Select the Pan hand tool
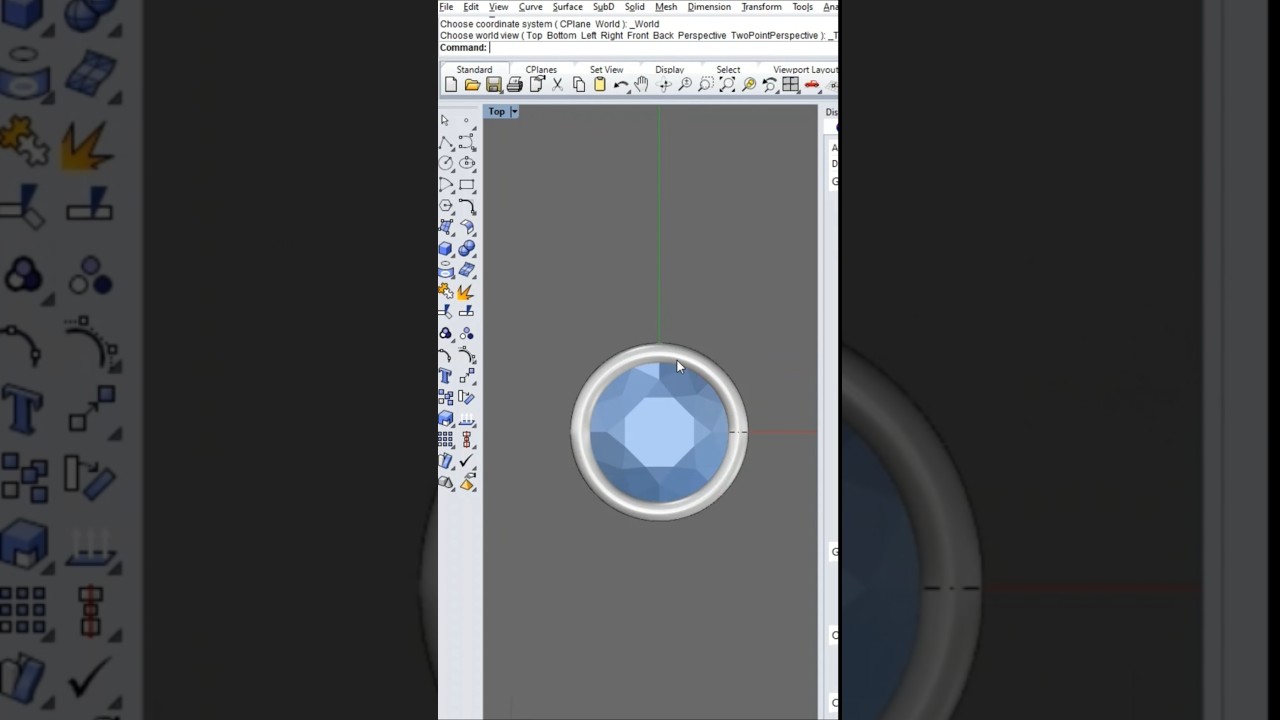This screenshot has height=720, width=1280. (x=642, y=85)
